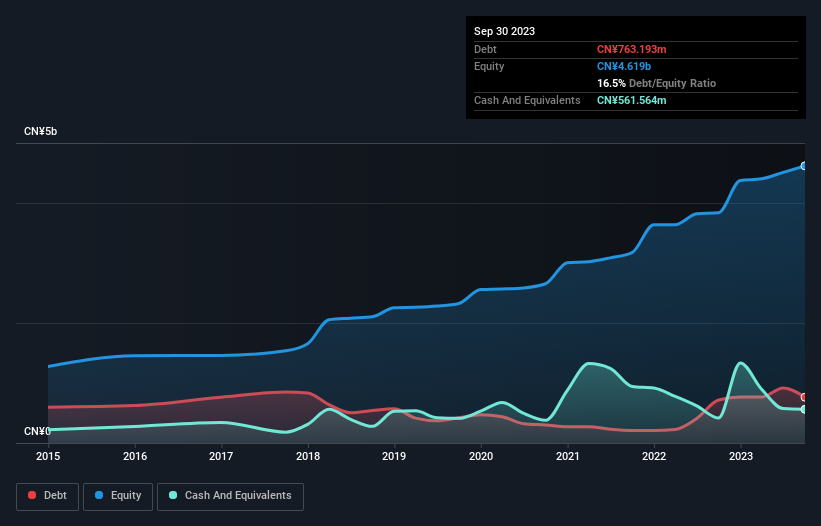Click the CN¥561.564m cash value
Image resolution: width=821 pixels, height=526 pixels.
(x=631, y=100)
